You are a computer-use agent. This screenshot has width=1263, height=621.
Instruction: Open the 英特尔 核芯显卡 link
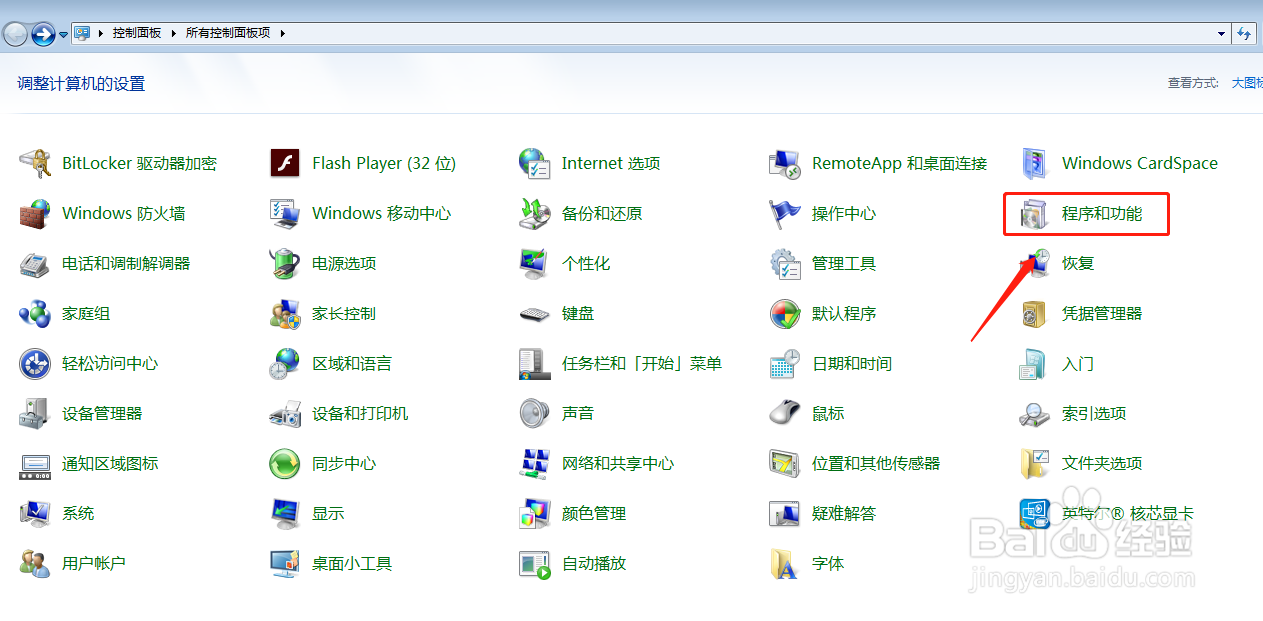pos(1128,513)
